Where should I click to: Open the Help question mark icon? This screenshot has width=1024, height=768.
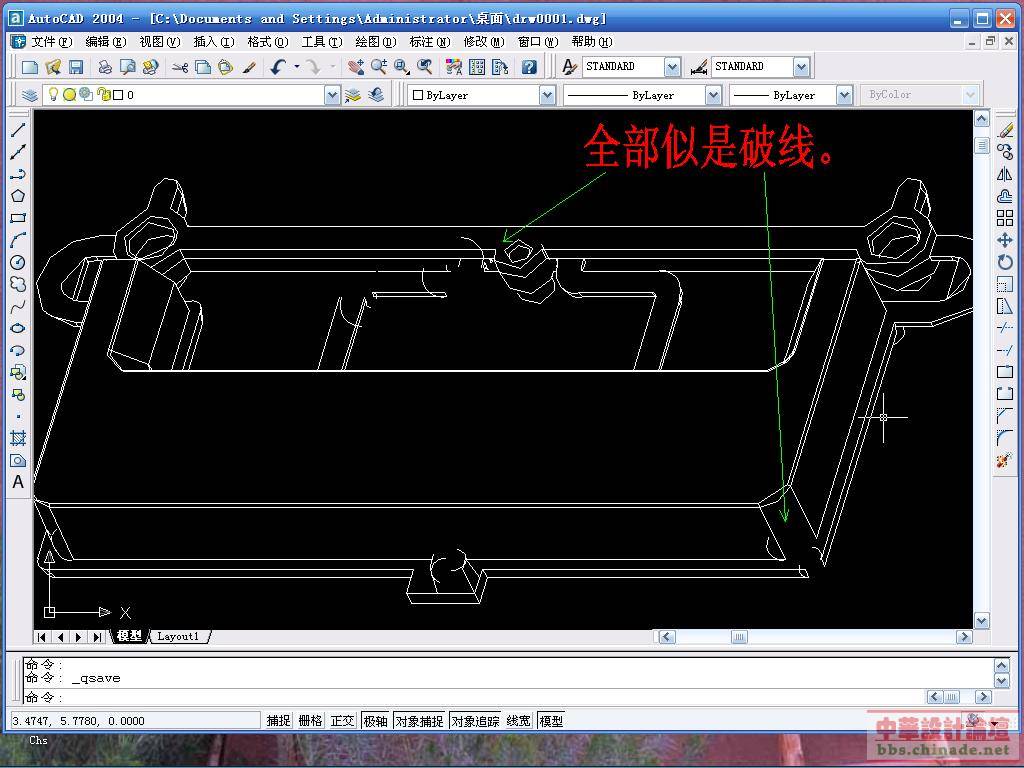[x=529, y=67]
